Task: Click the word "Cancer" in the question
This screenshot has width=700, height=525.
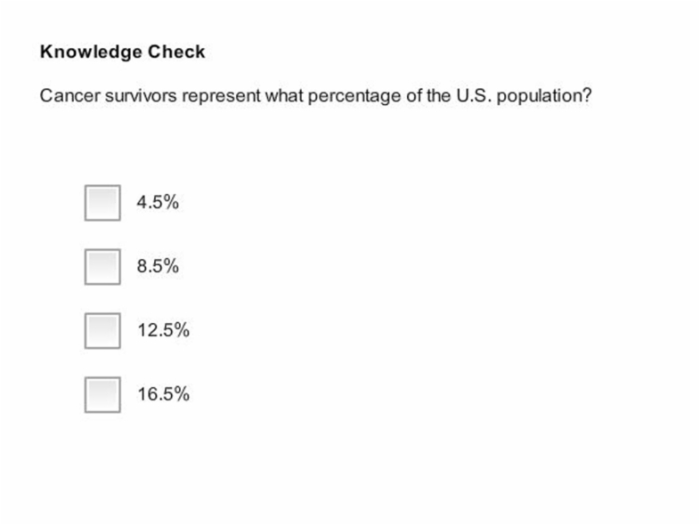Action: (70, 96)
